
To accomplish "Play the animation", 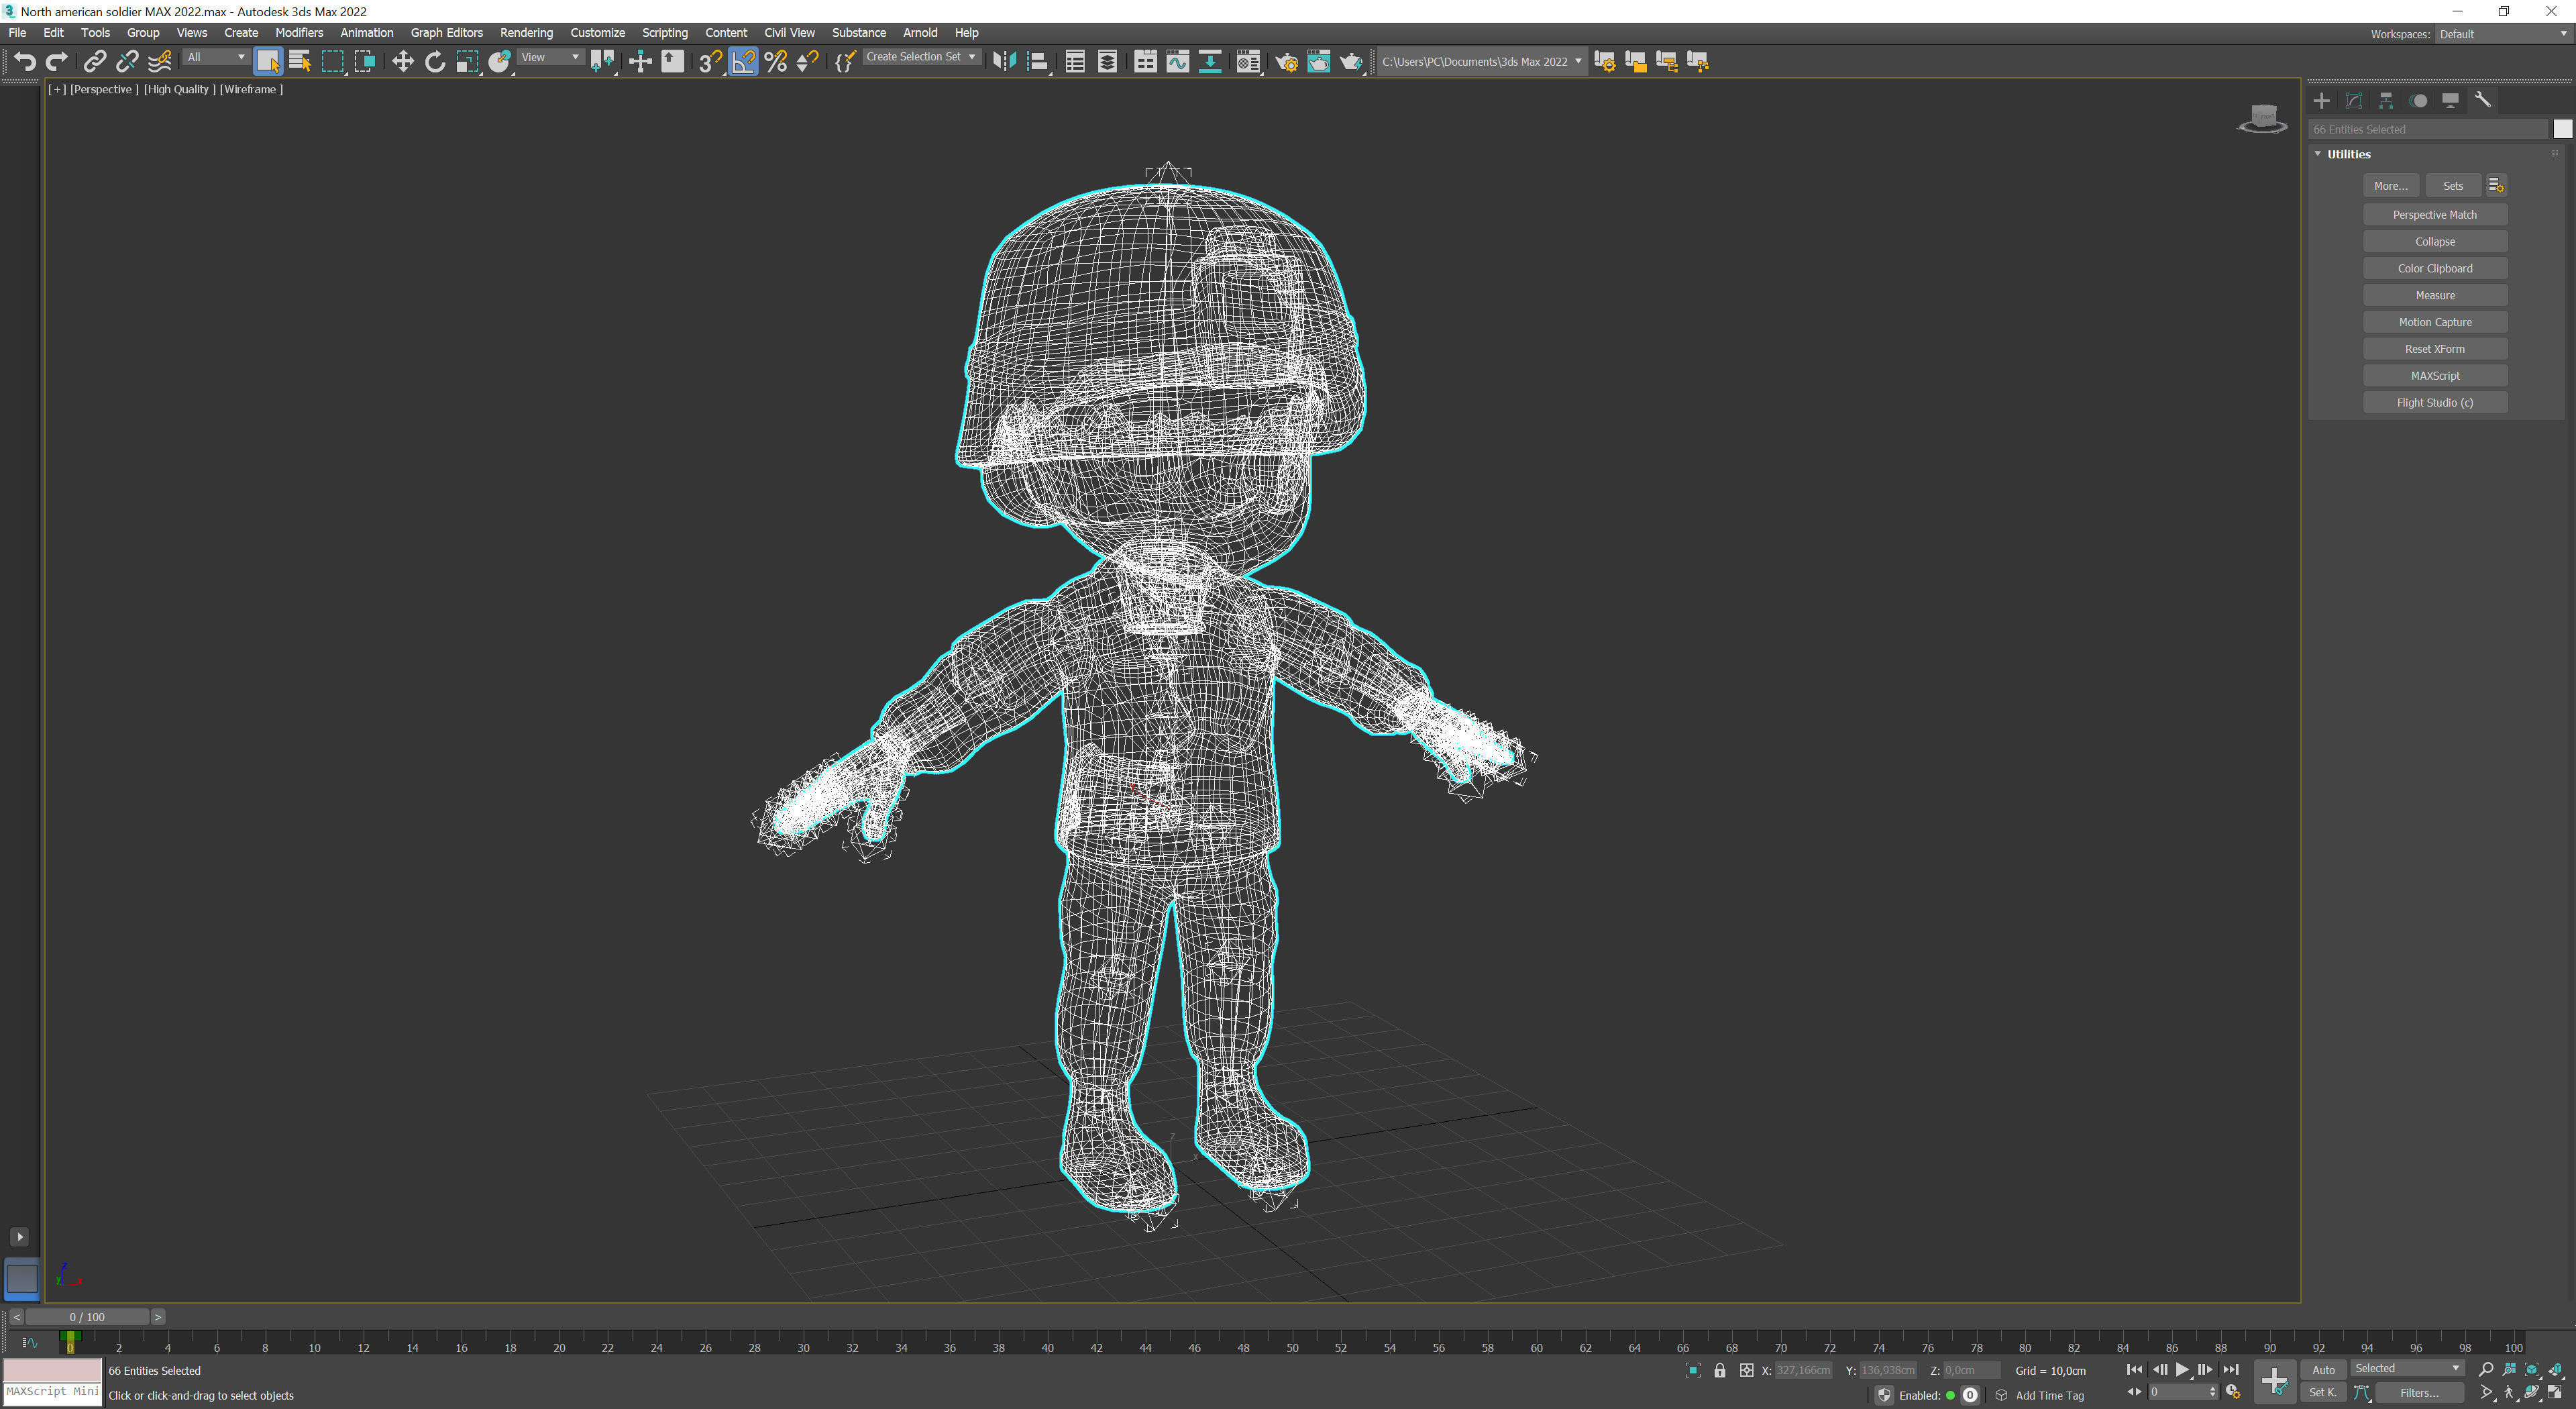I will 2181,1369.
